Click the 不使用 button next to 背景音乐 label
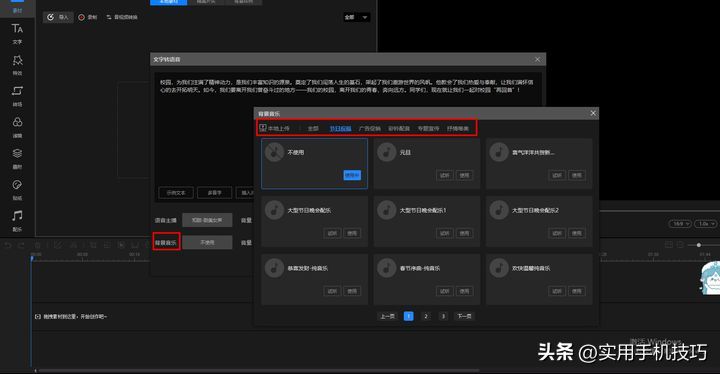Viewport: 720px width, 374px height. (207, 242)
